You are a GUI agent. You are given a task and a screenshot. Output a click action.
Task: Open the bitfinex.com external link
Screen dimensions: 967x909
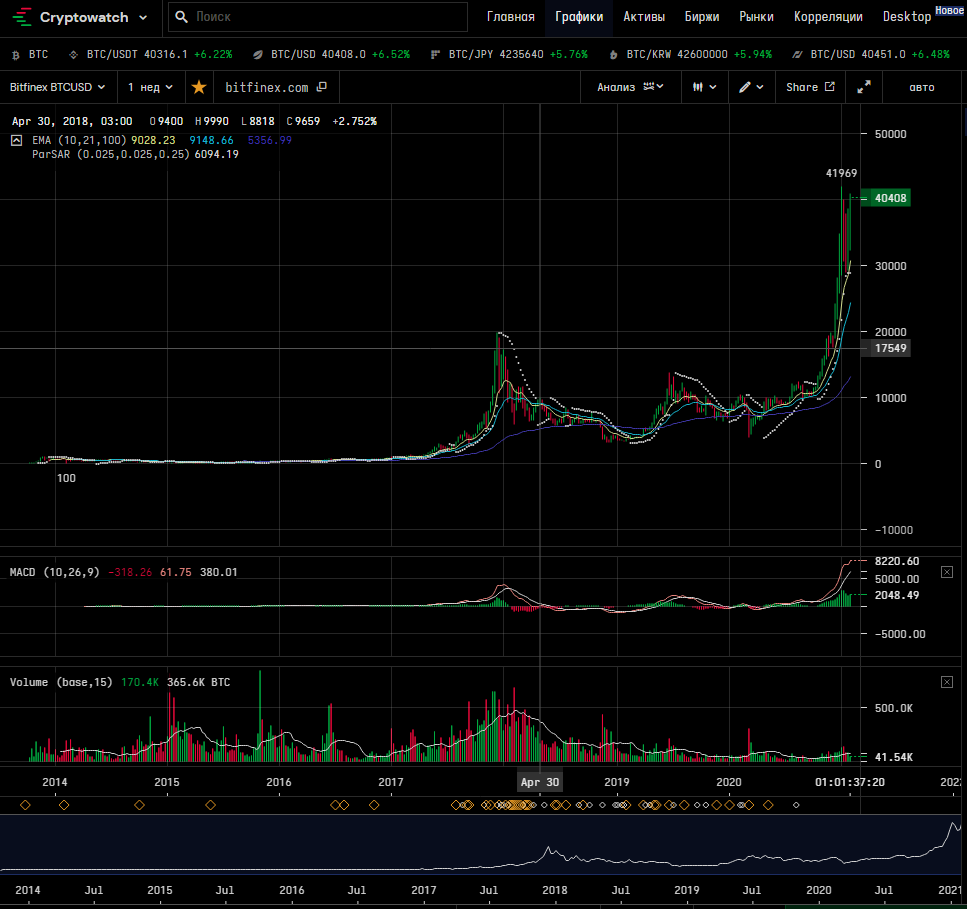[276, 87]
